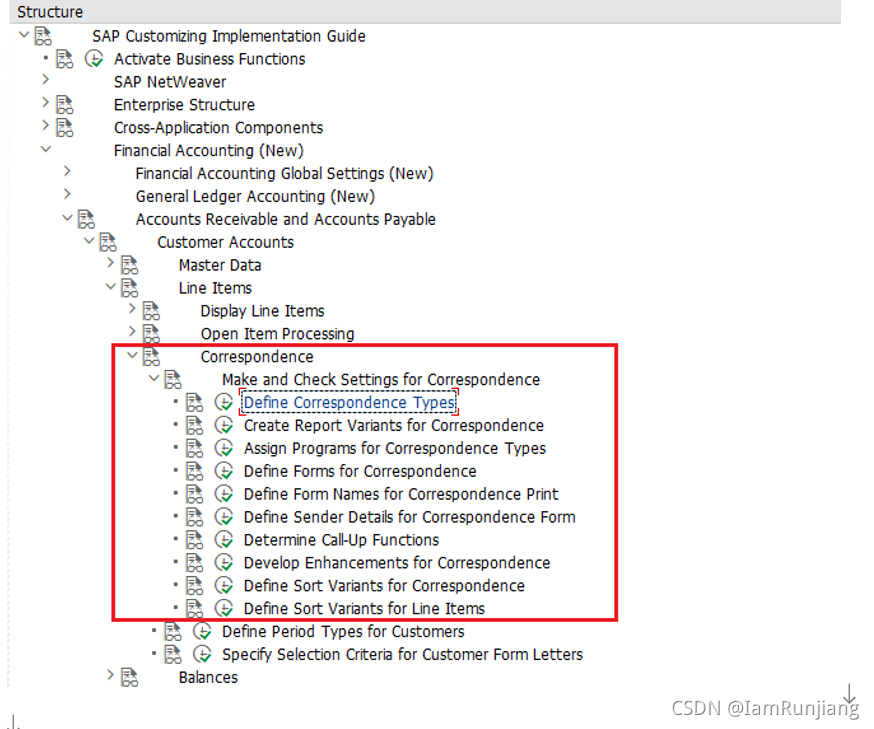Image resolution: width=874 pixels, height=729 pixels.
Task: Select Determine Call-Up Functions entry
Action: coord(341,540)
